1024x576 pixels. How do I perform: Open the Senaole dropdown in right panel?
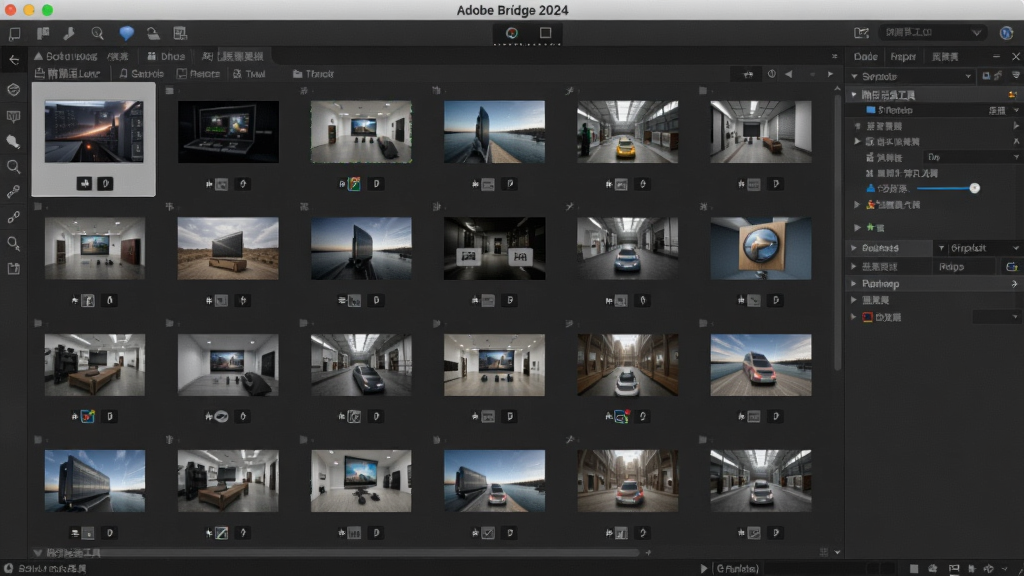911,76
